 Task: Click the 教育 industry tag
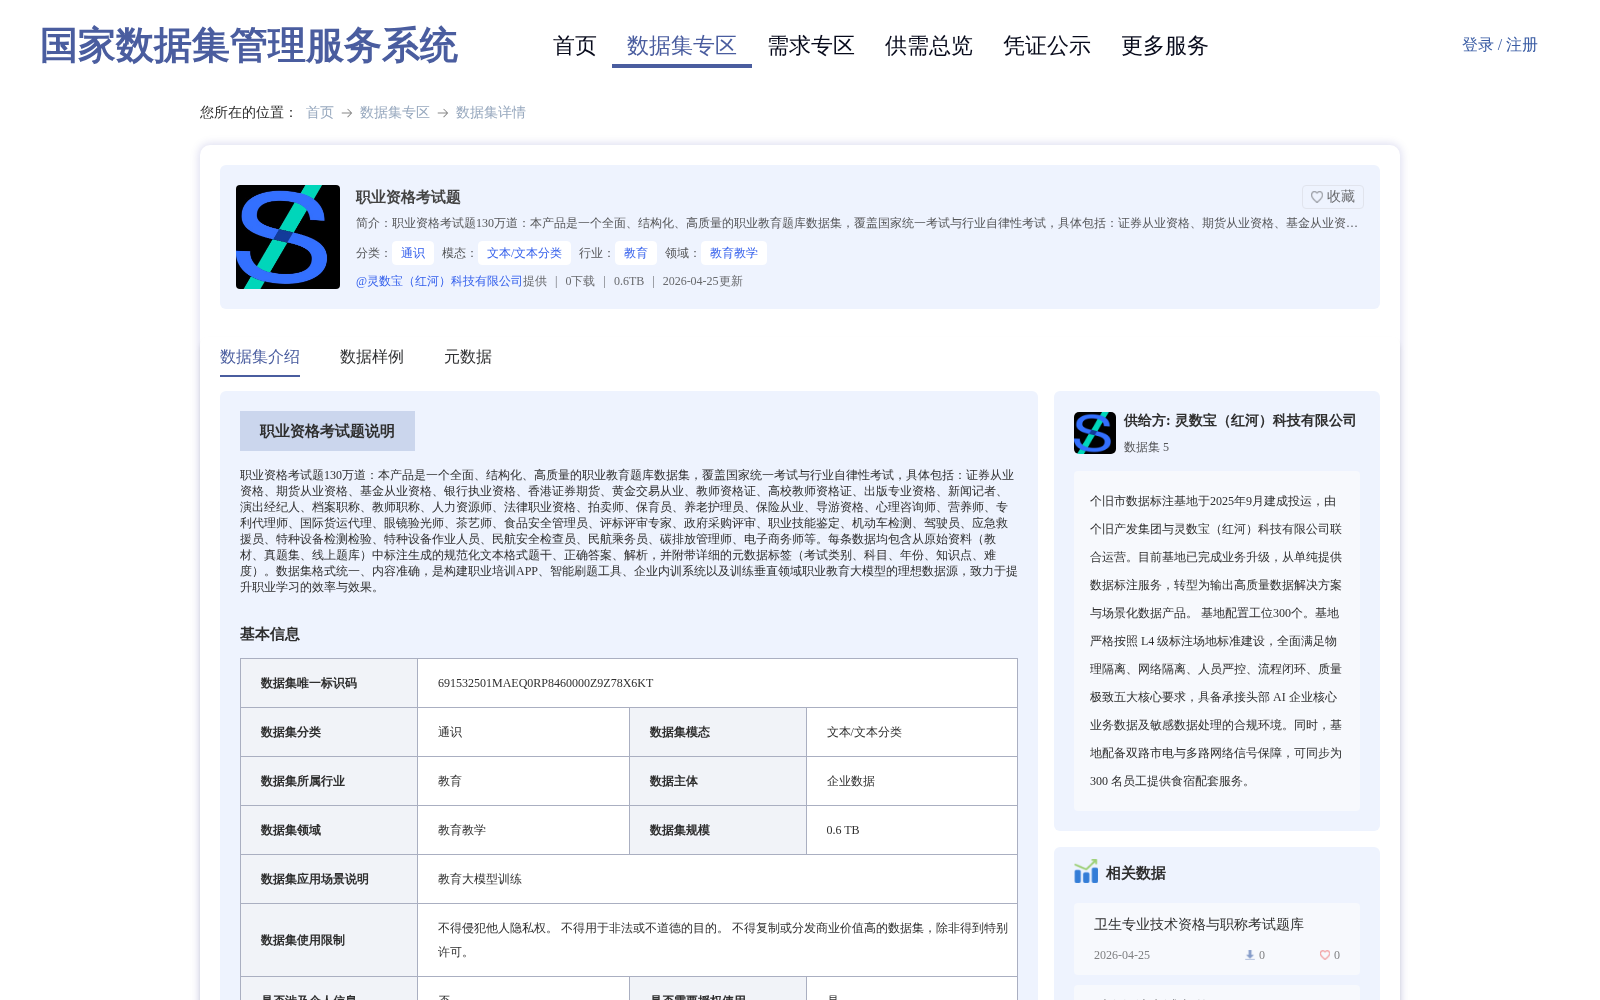pyautogui.click(x=636, y=253)
